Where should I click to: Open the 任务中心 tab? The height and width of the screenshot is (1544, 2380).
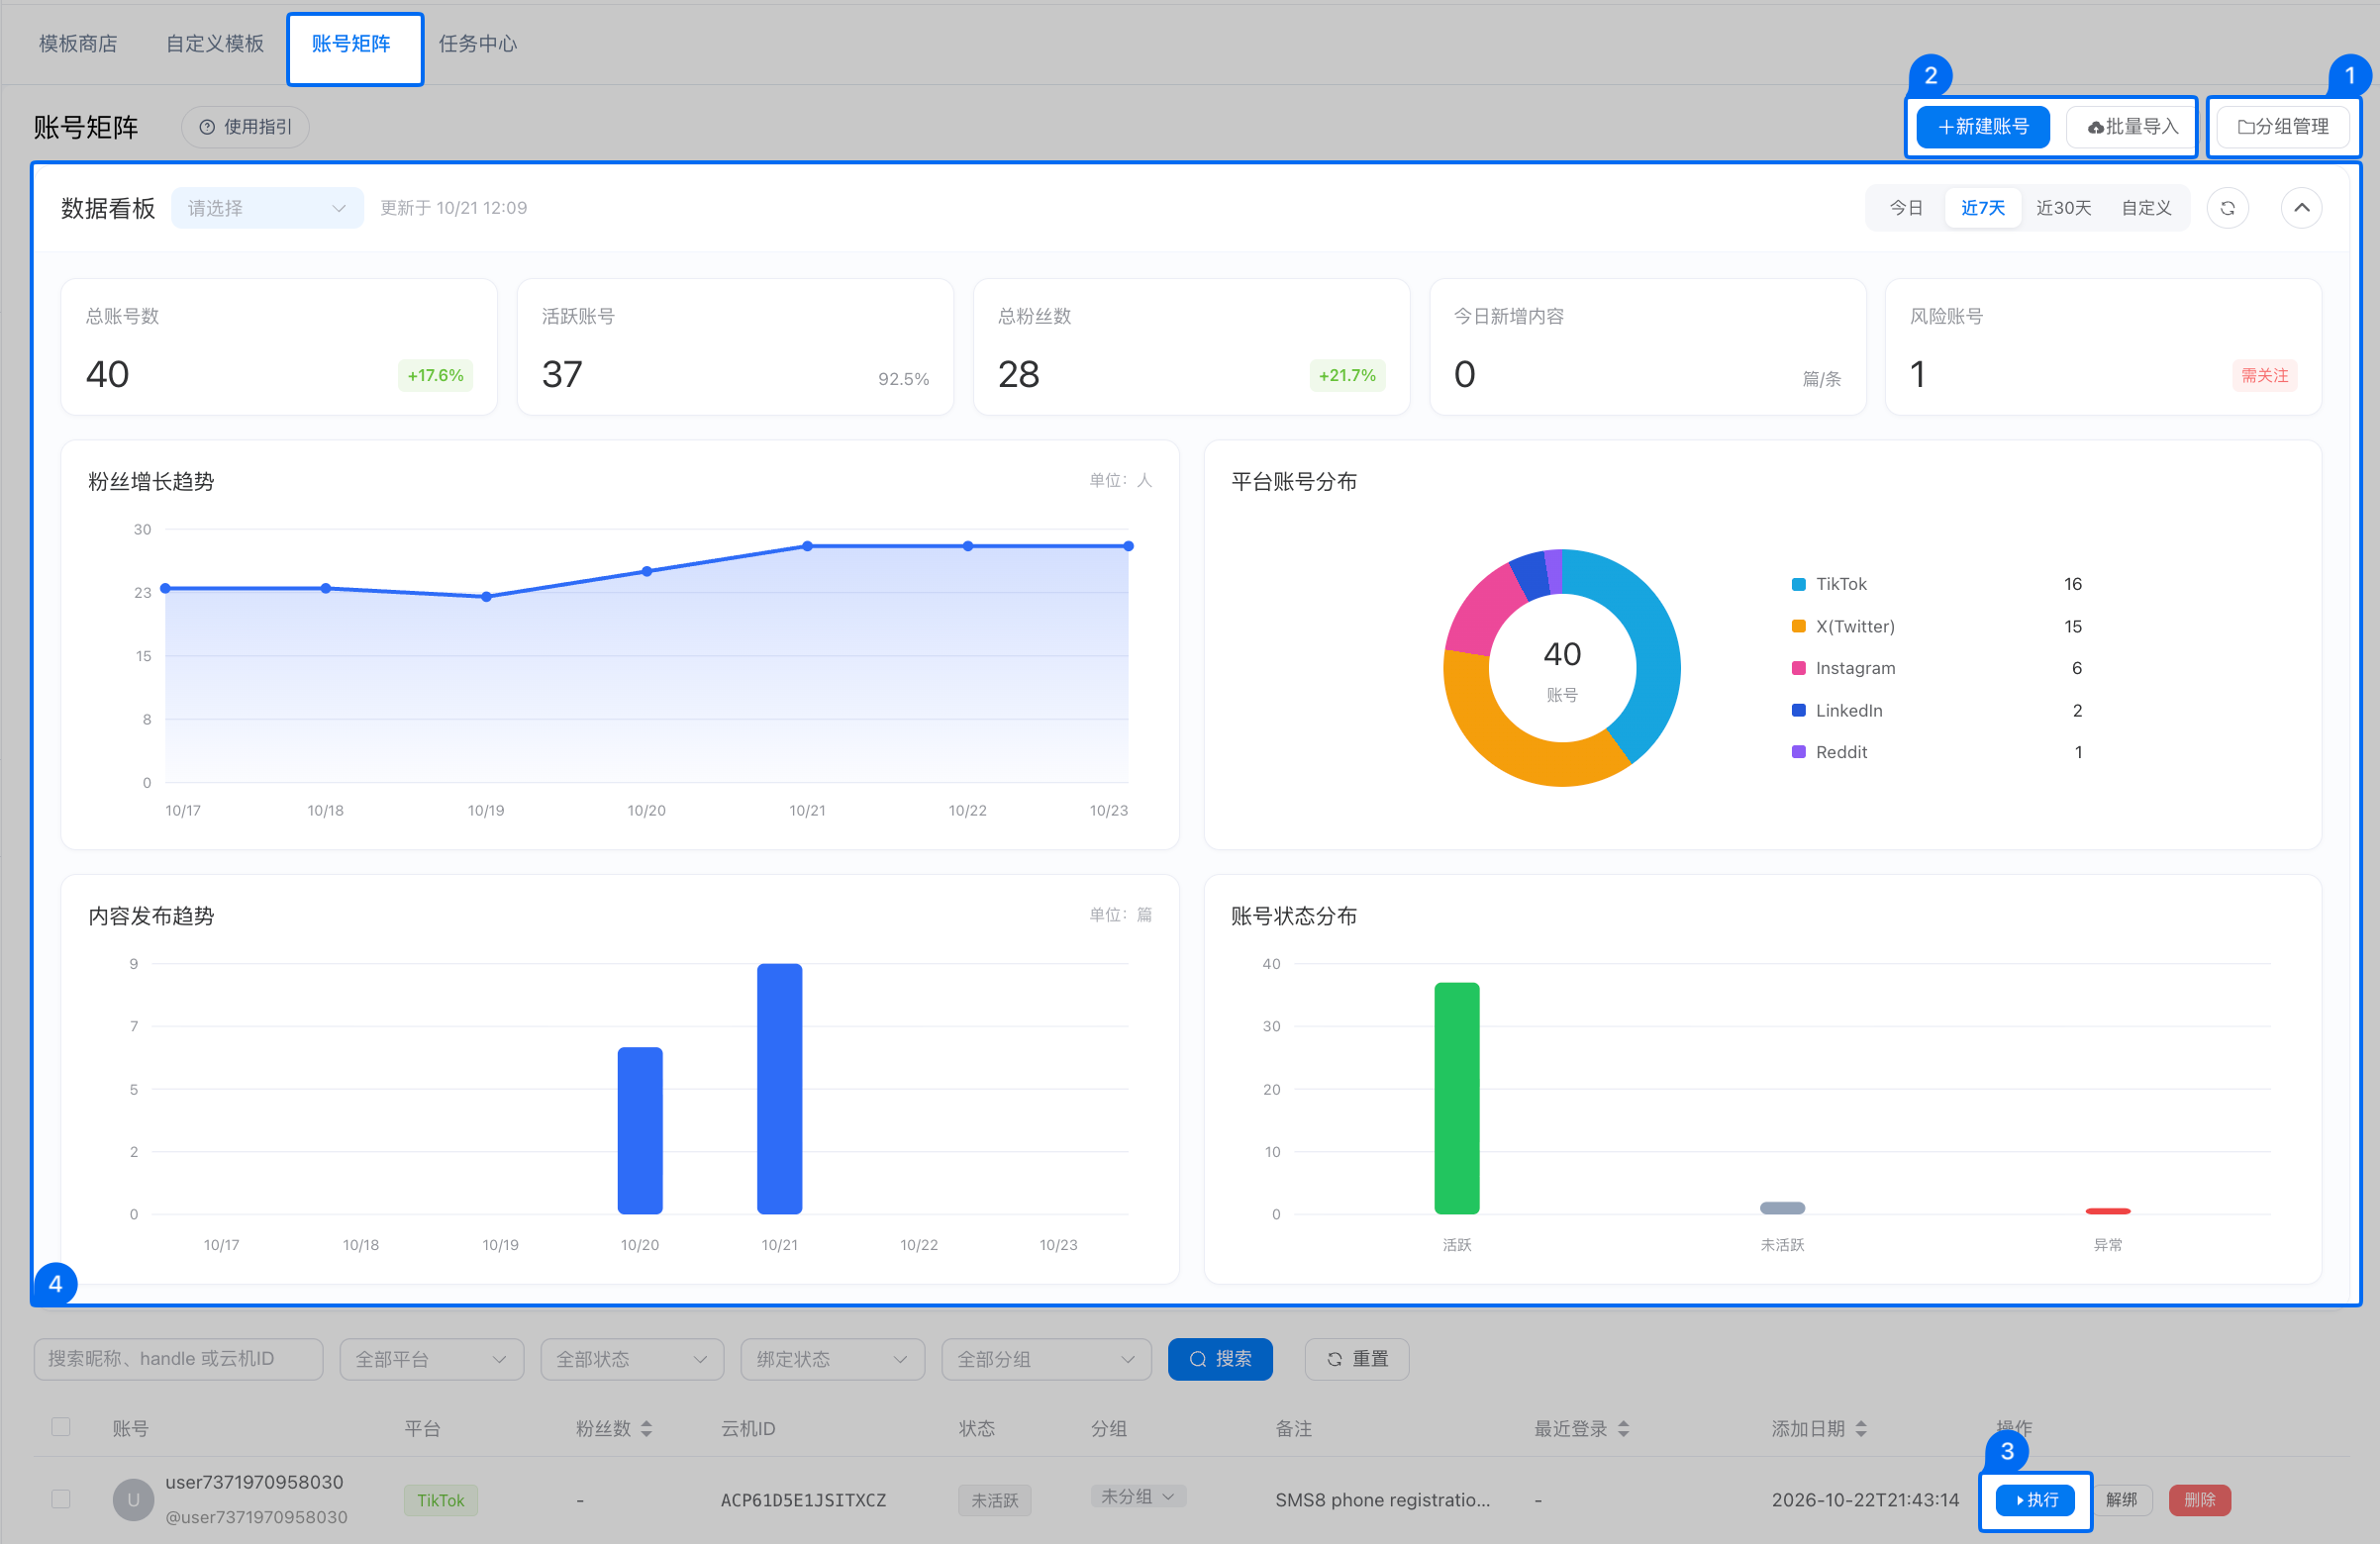coord(477,43)
